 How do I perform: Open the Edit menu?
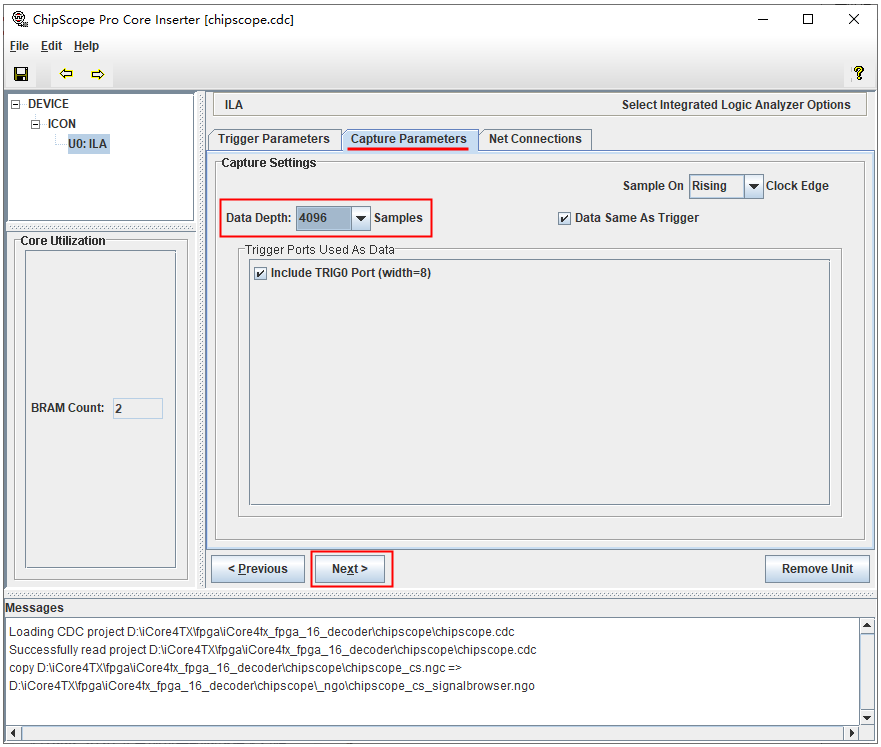pyautogui.click(x=51, y=46)
